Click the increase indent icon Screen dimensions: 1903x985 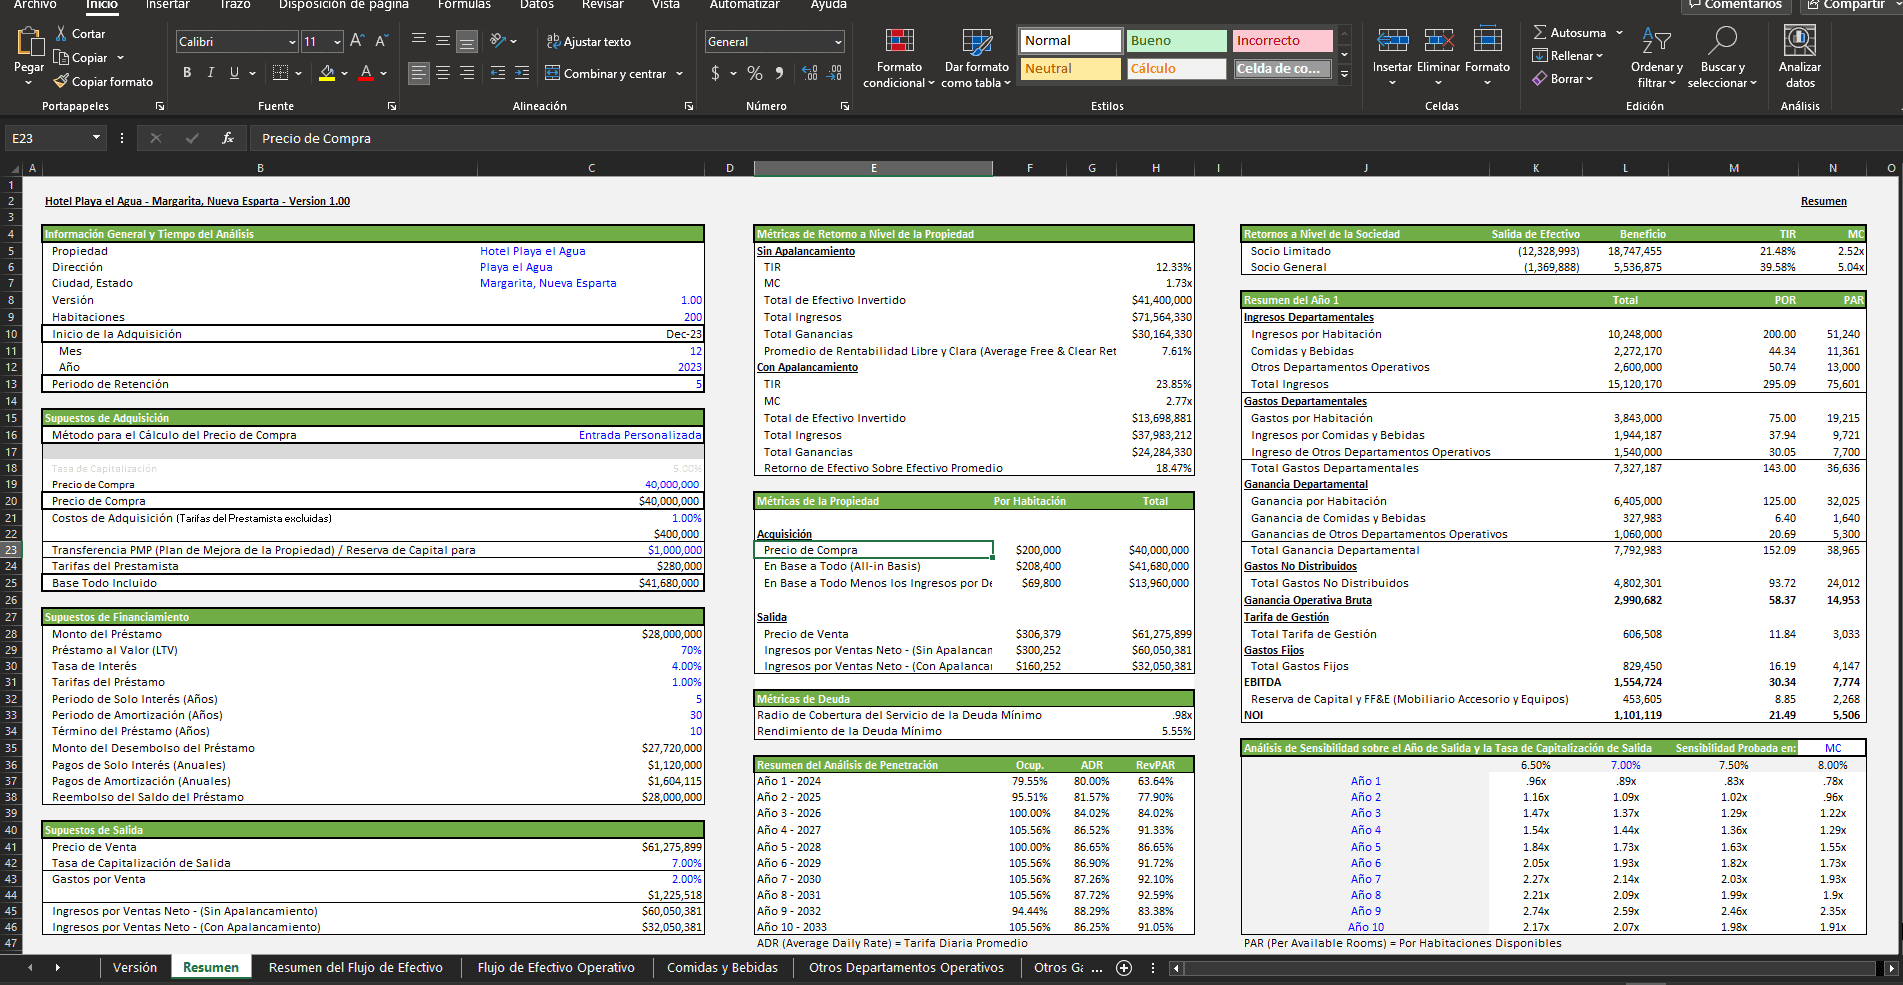[522, 73]
